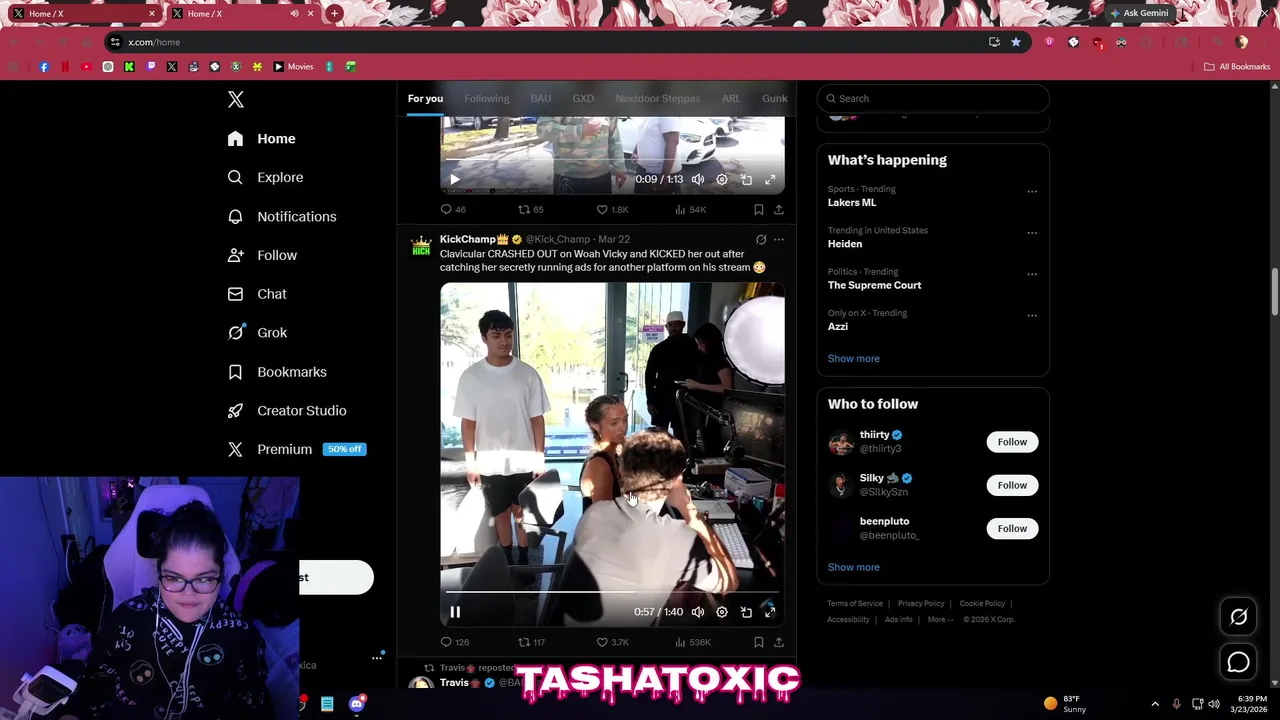The image size is (1280, 720).
Task: Expand the All Bookmarks folder
Action: pyautogui.click(x=1237, y=67)
